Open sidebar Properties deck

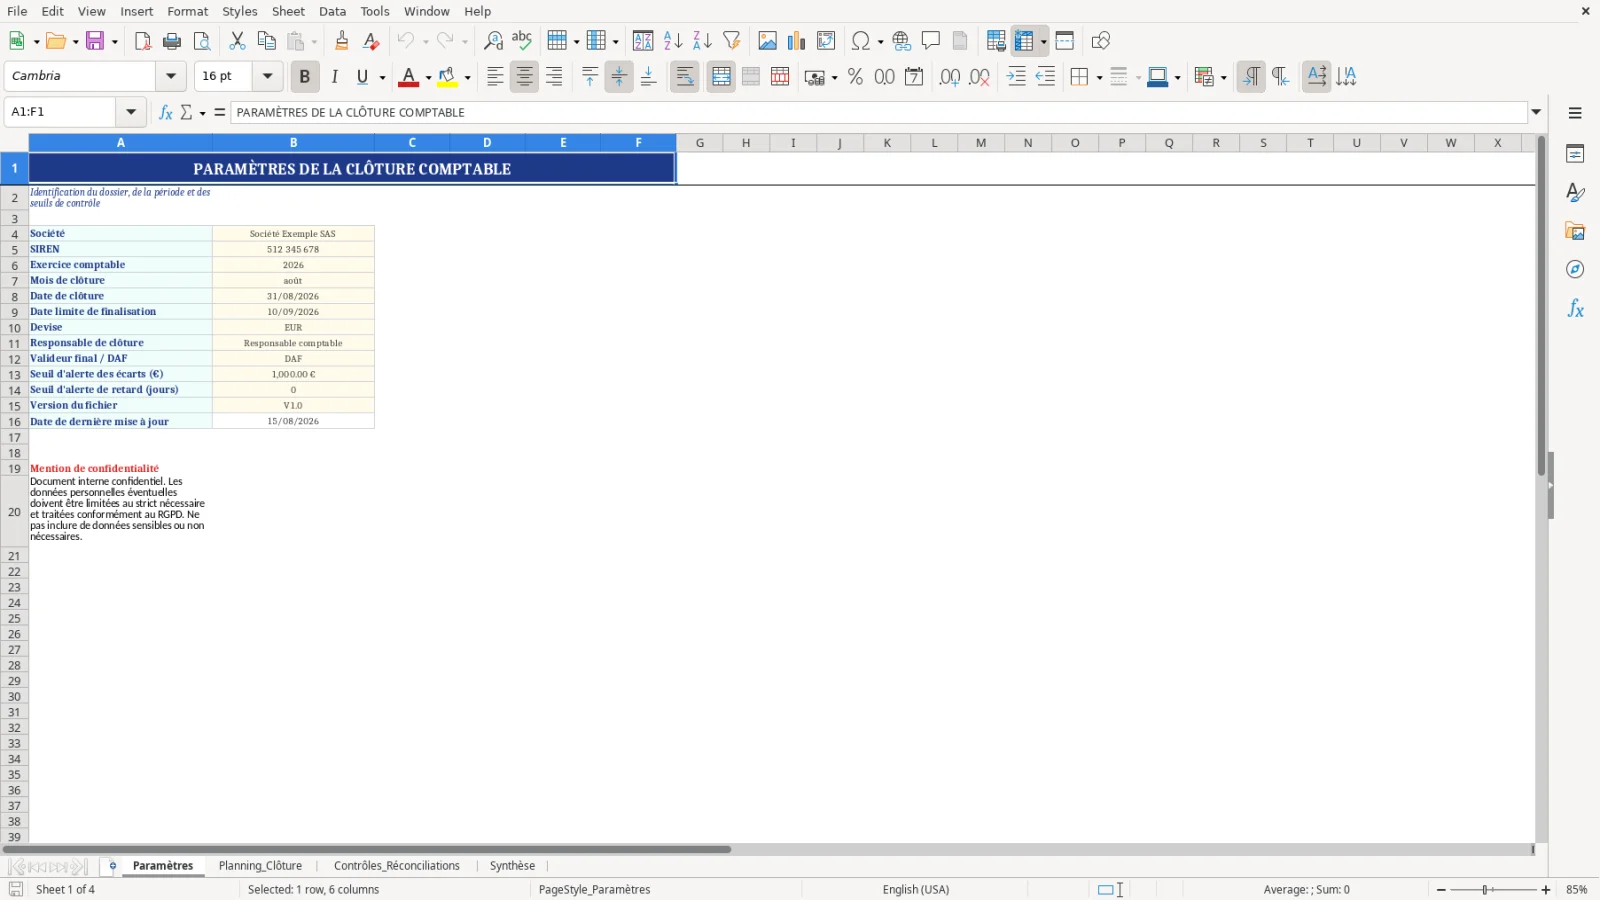(1575, 154)
